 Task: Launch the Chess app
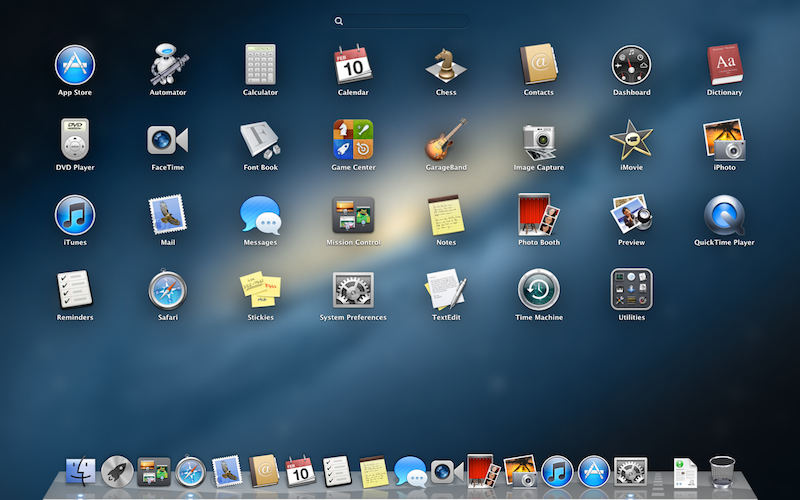[446, 65]
